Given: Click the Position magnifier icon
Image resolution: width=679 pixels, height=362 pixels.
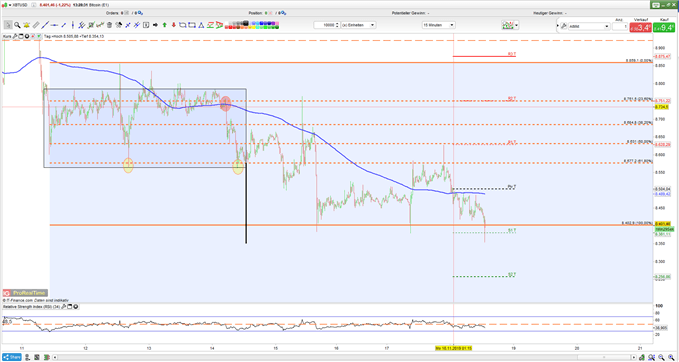Looking at the screenshot, I should click(x=283, y=13).
